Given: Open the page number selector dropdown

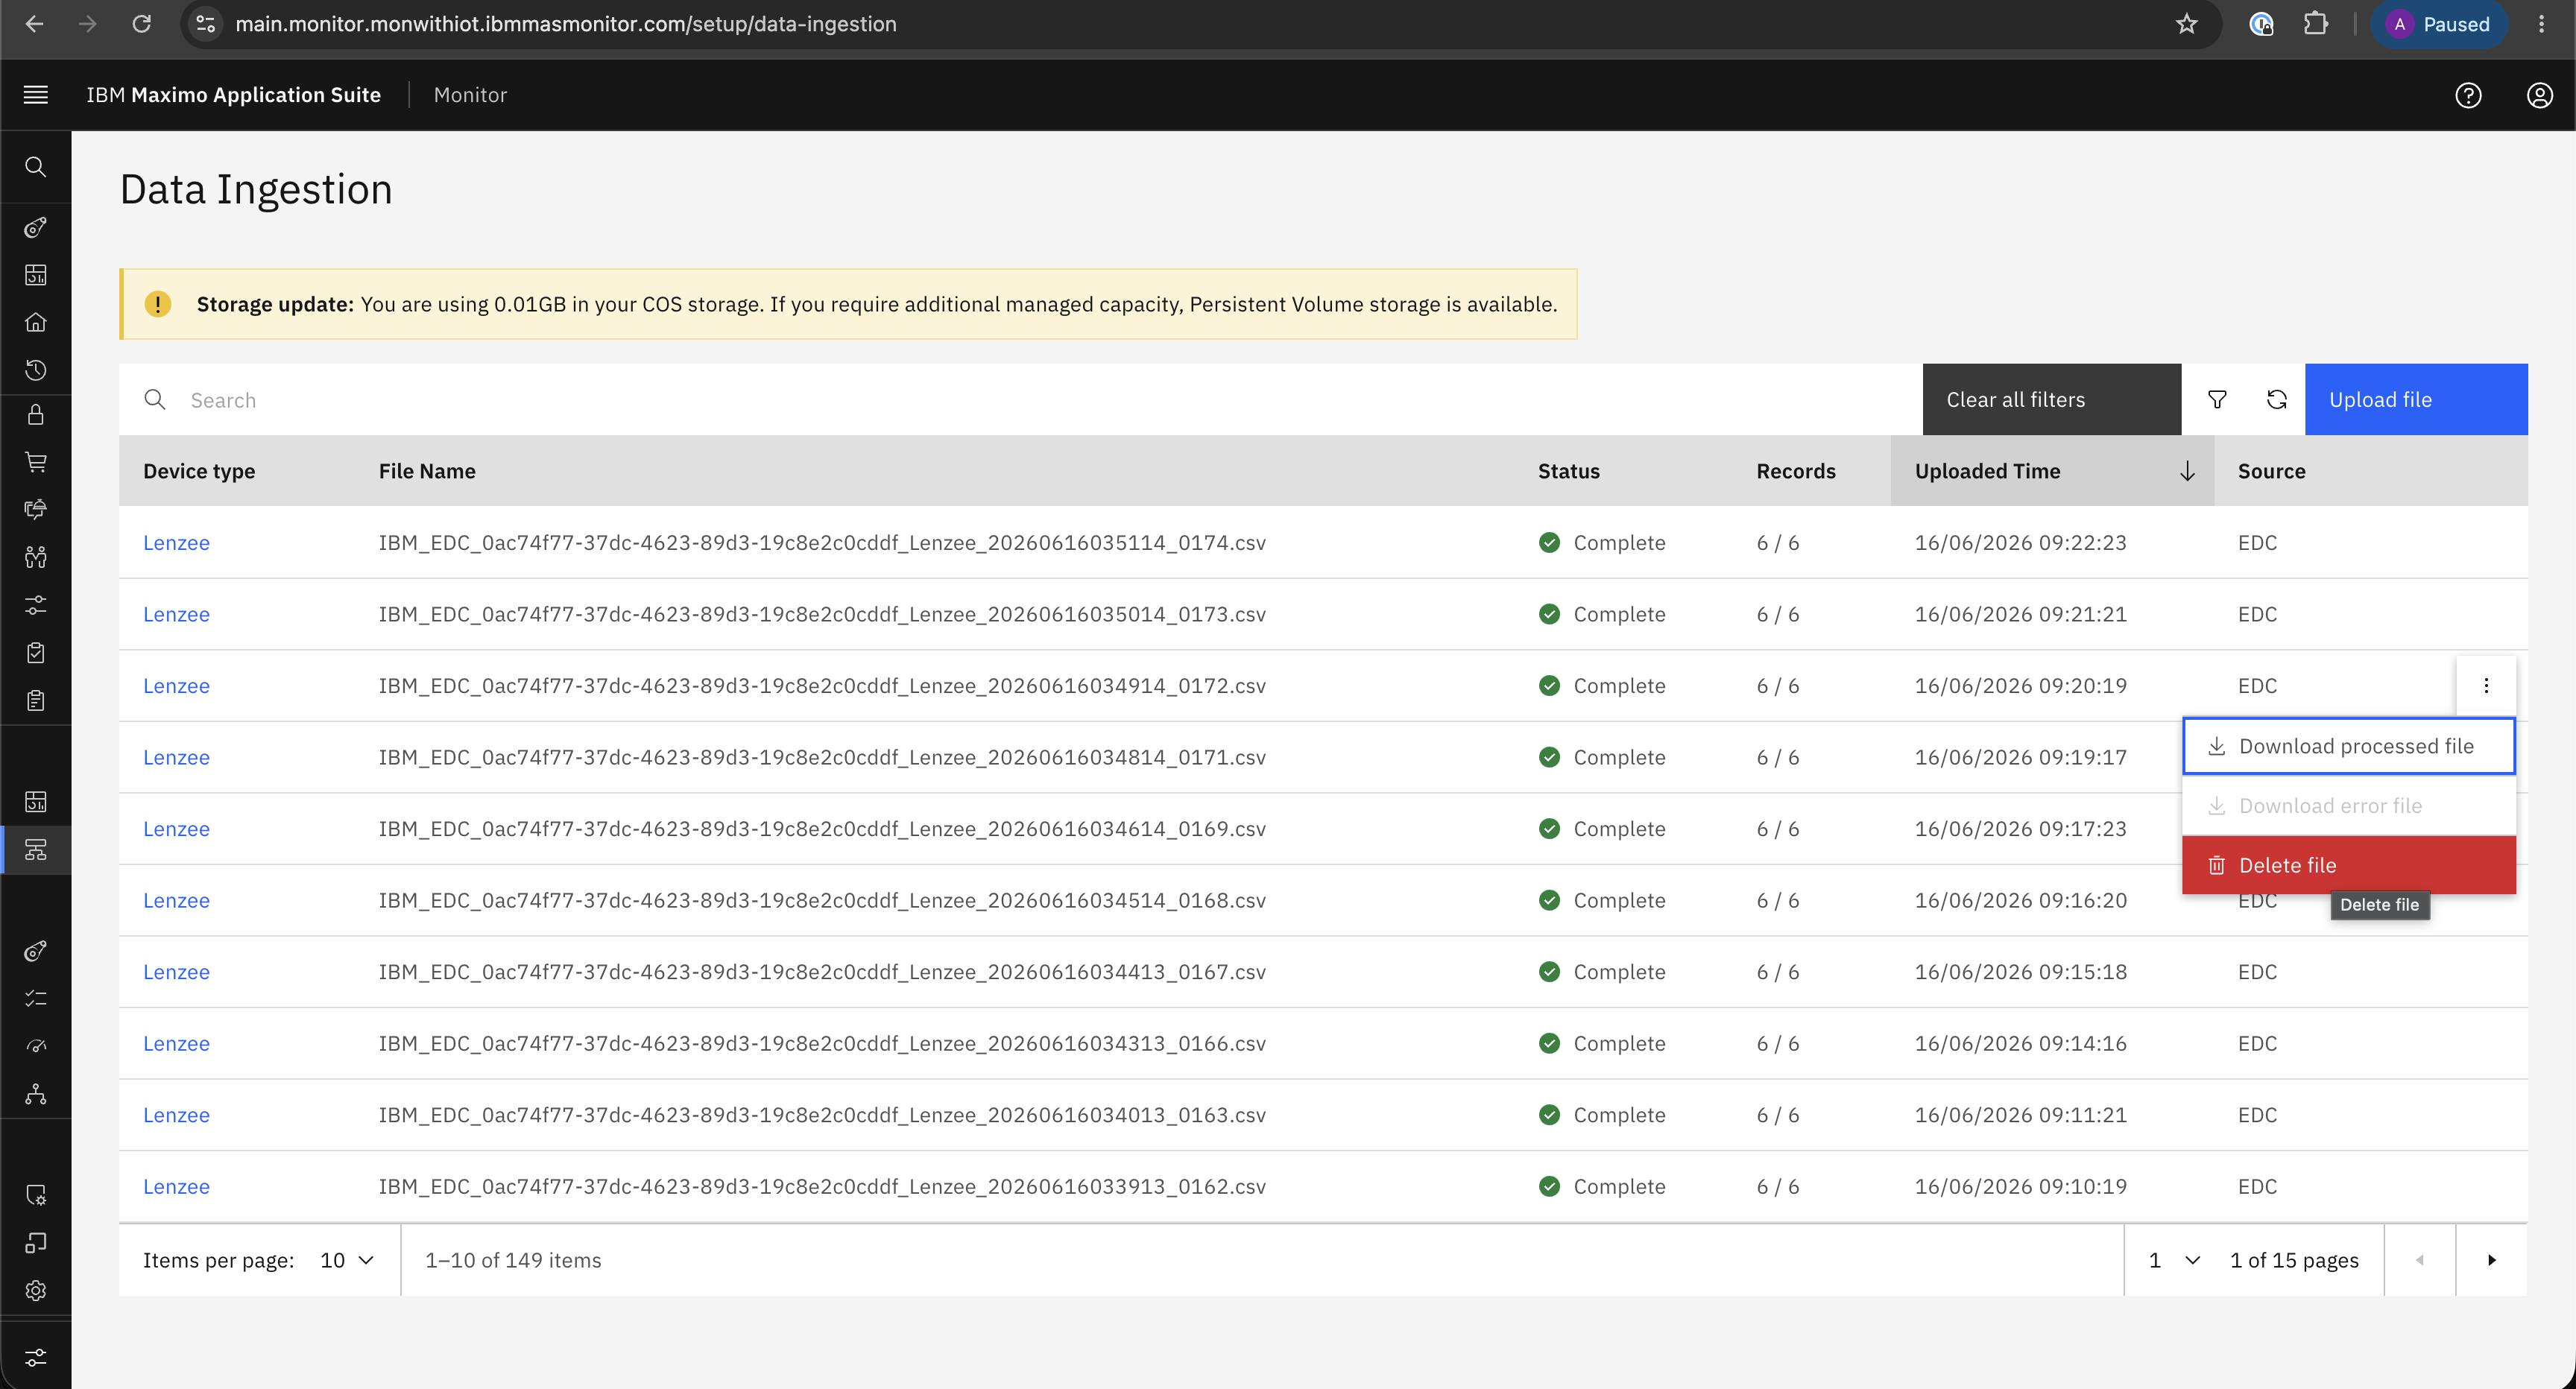Looking at the screenshot, I should point(2174,1260).
